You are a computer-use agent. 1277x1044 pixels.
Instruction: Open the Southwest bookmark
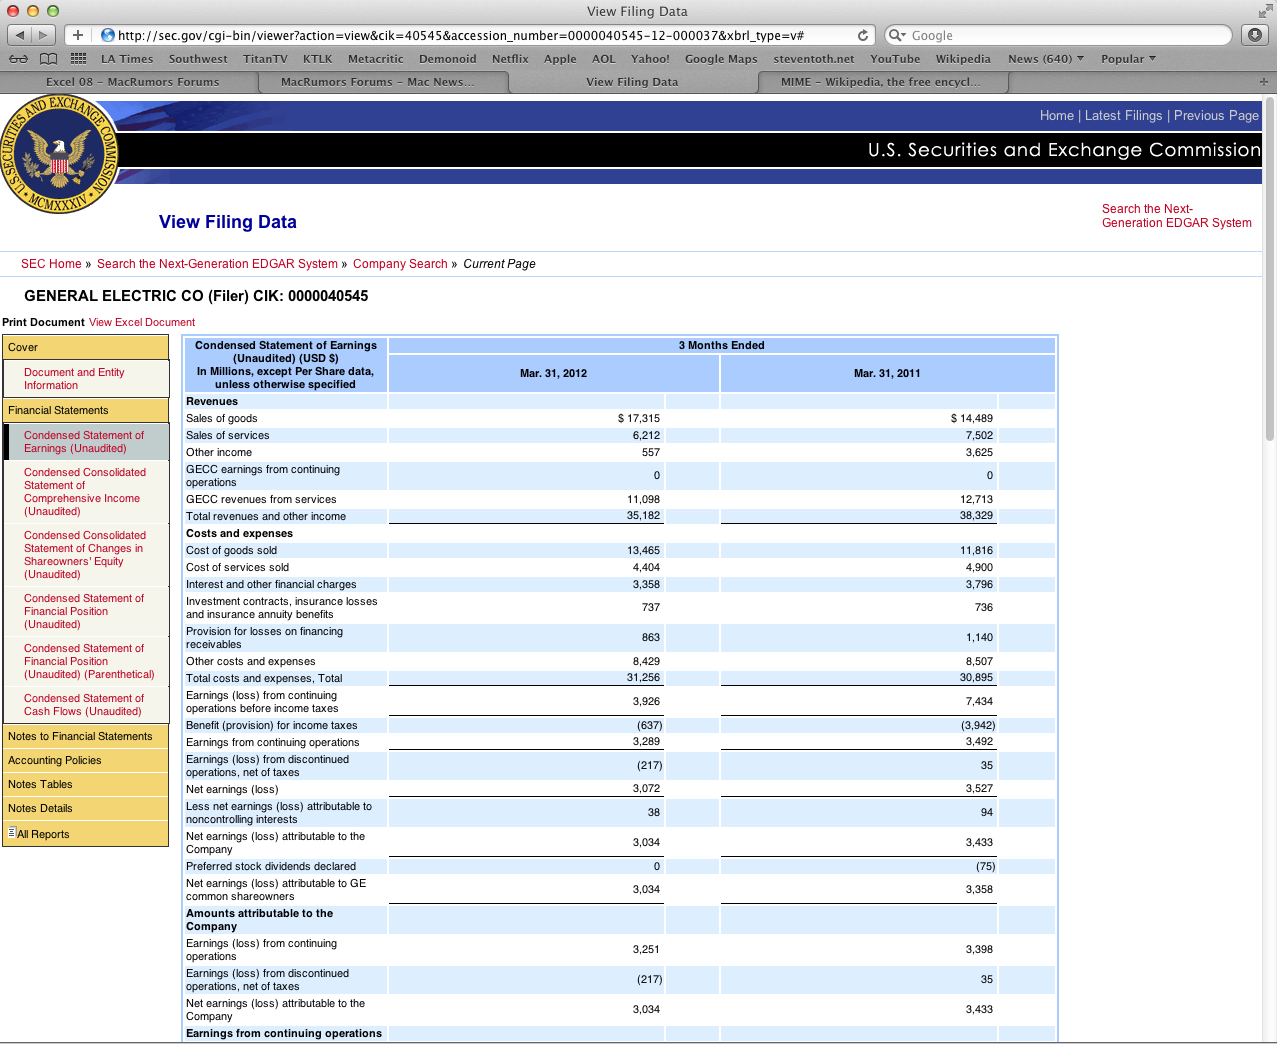[198, 59]
